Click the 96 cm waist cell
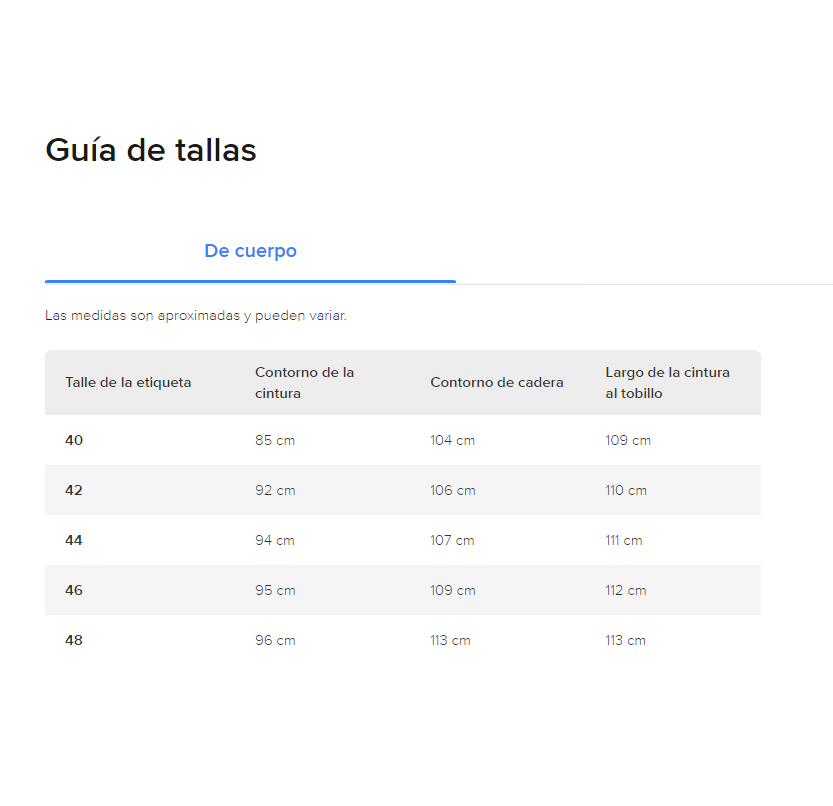This screenshot has height=806, width=833. (x=275, y=640)
